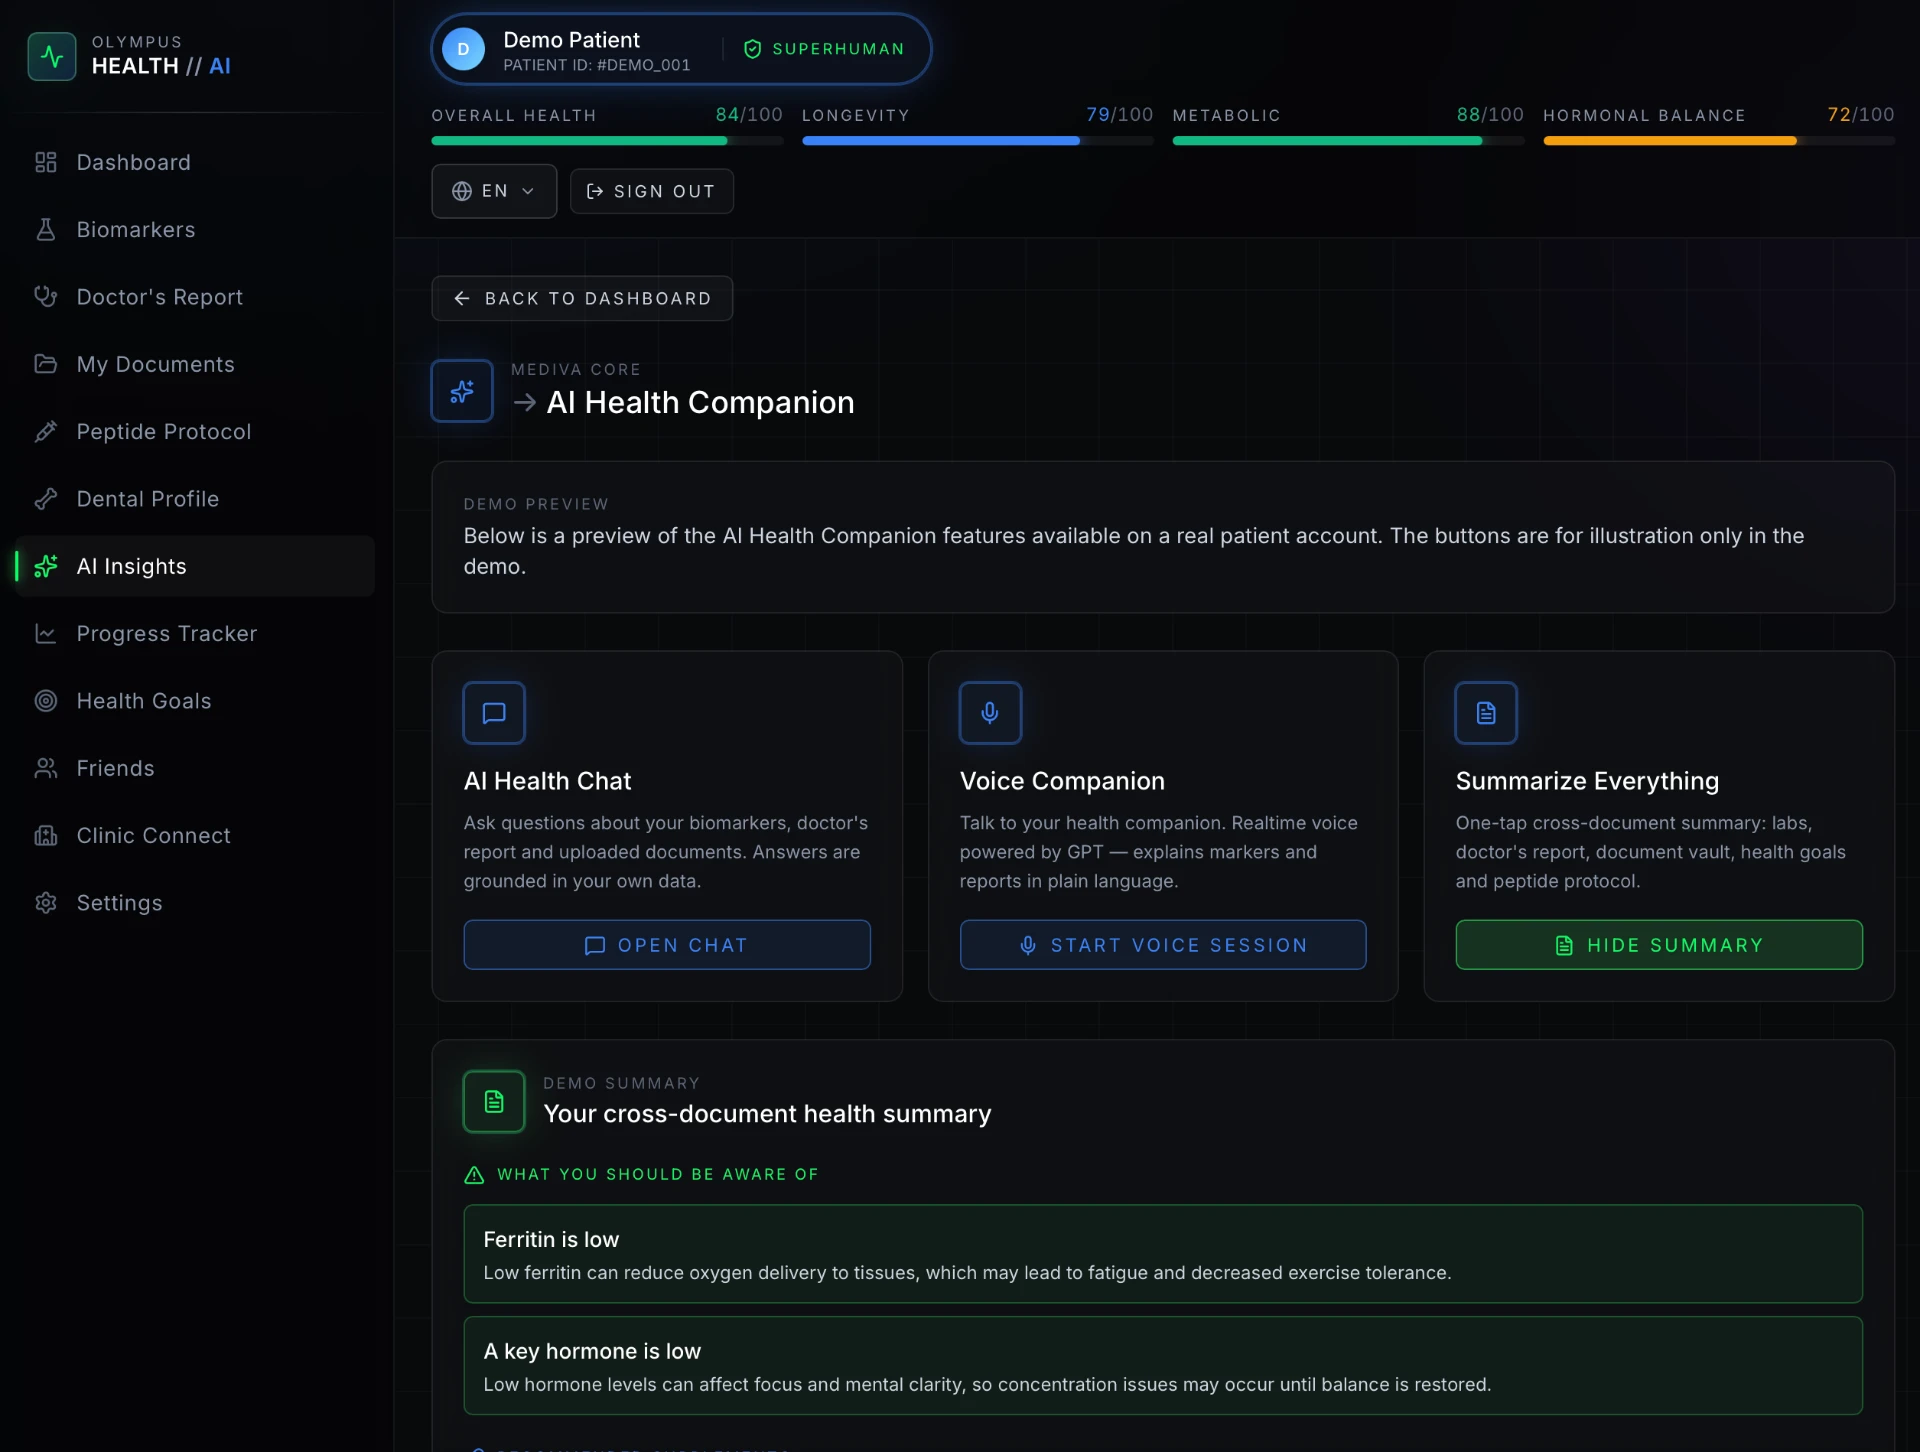Viewport: 1920px width, 1452px height.
Task: Click the AI Health Chat message icon
Action: pos(494,713)
